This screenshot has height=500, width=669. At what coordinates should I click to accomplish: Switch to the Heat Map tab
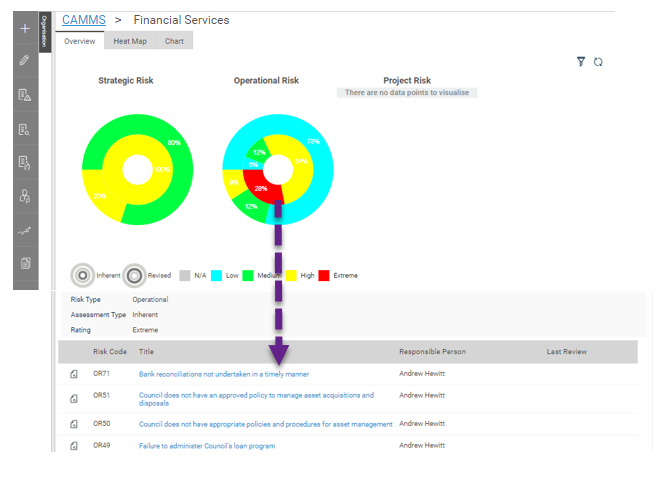tap(130, 41)
